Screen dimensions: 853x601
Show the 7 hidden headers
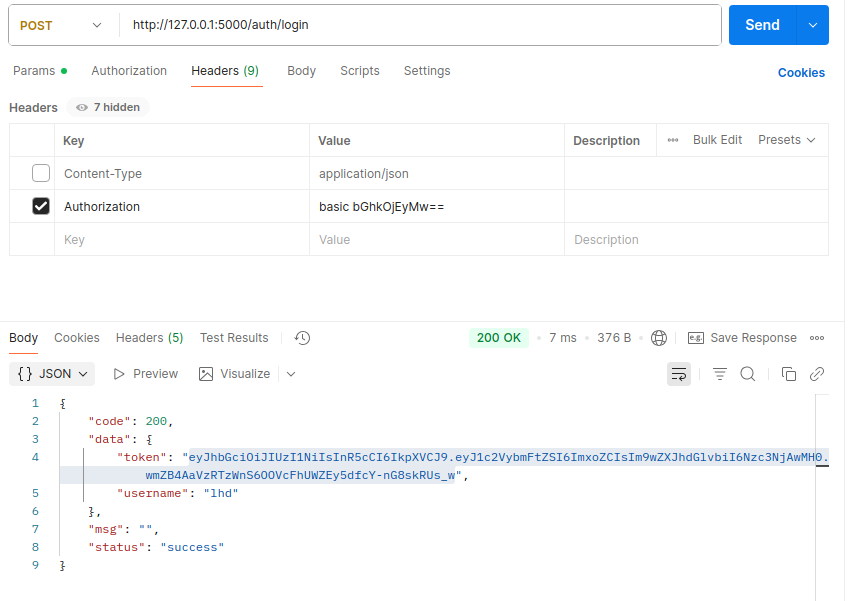tap(108, 107)
